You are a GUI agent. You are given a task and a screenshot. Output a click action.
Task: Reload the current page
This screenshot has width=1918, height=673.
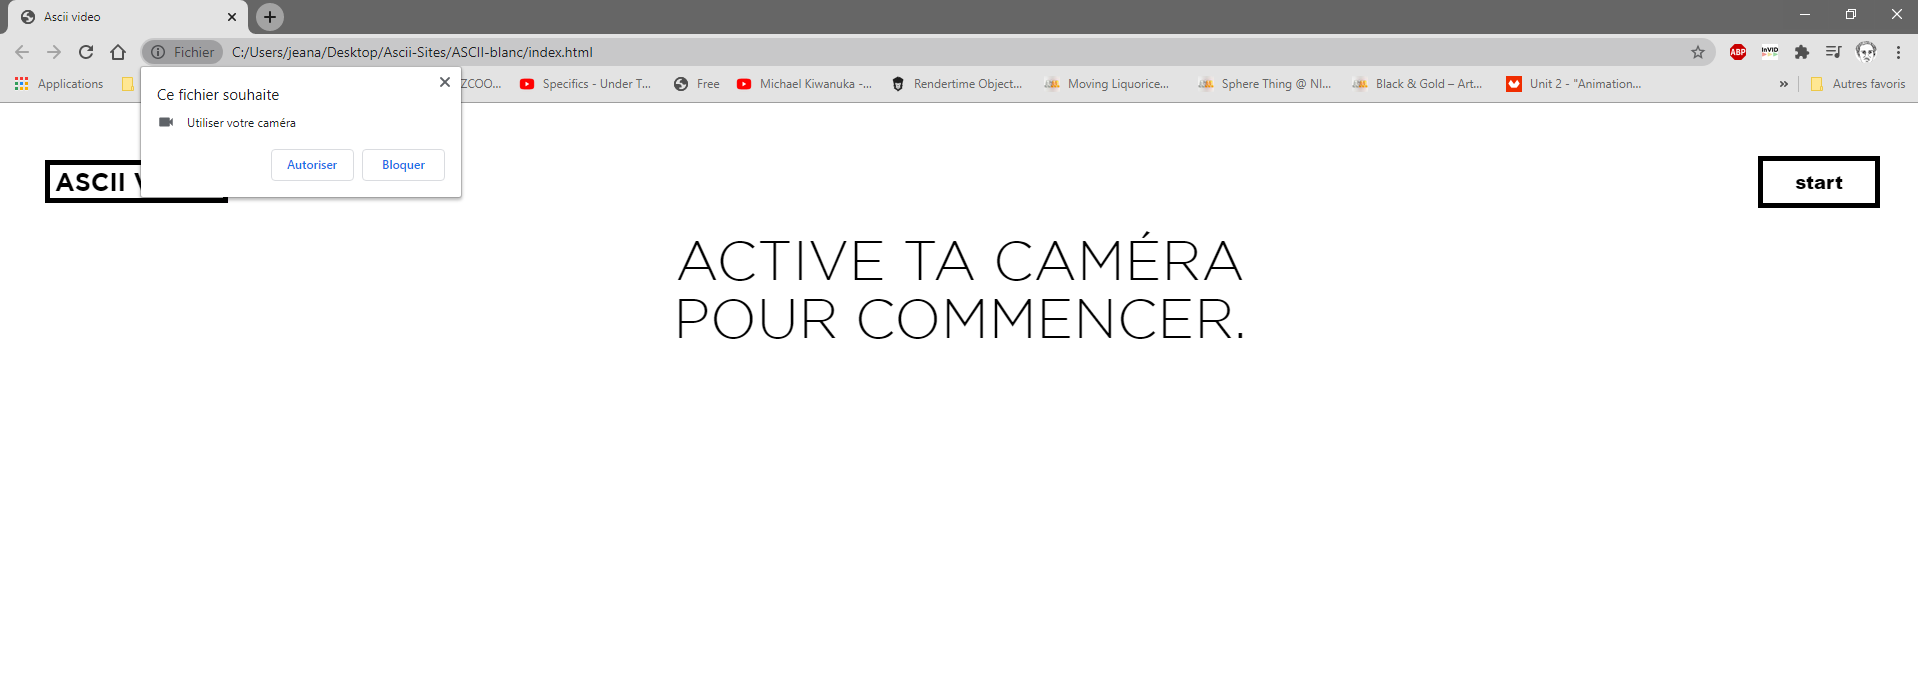[x=86, y=52]
